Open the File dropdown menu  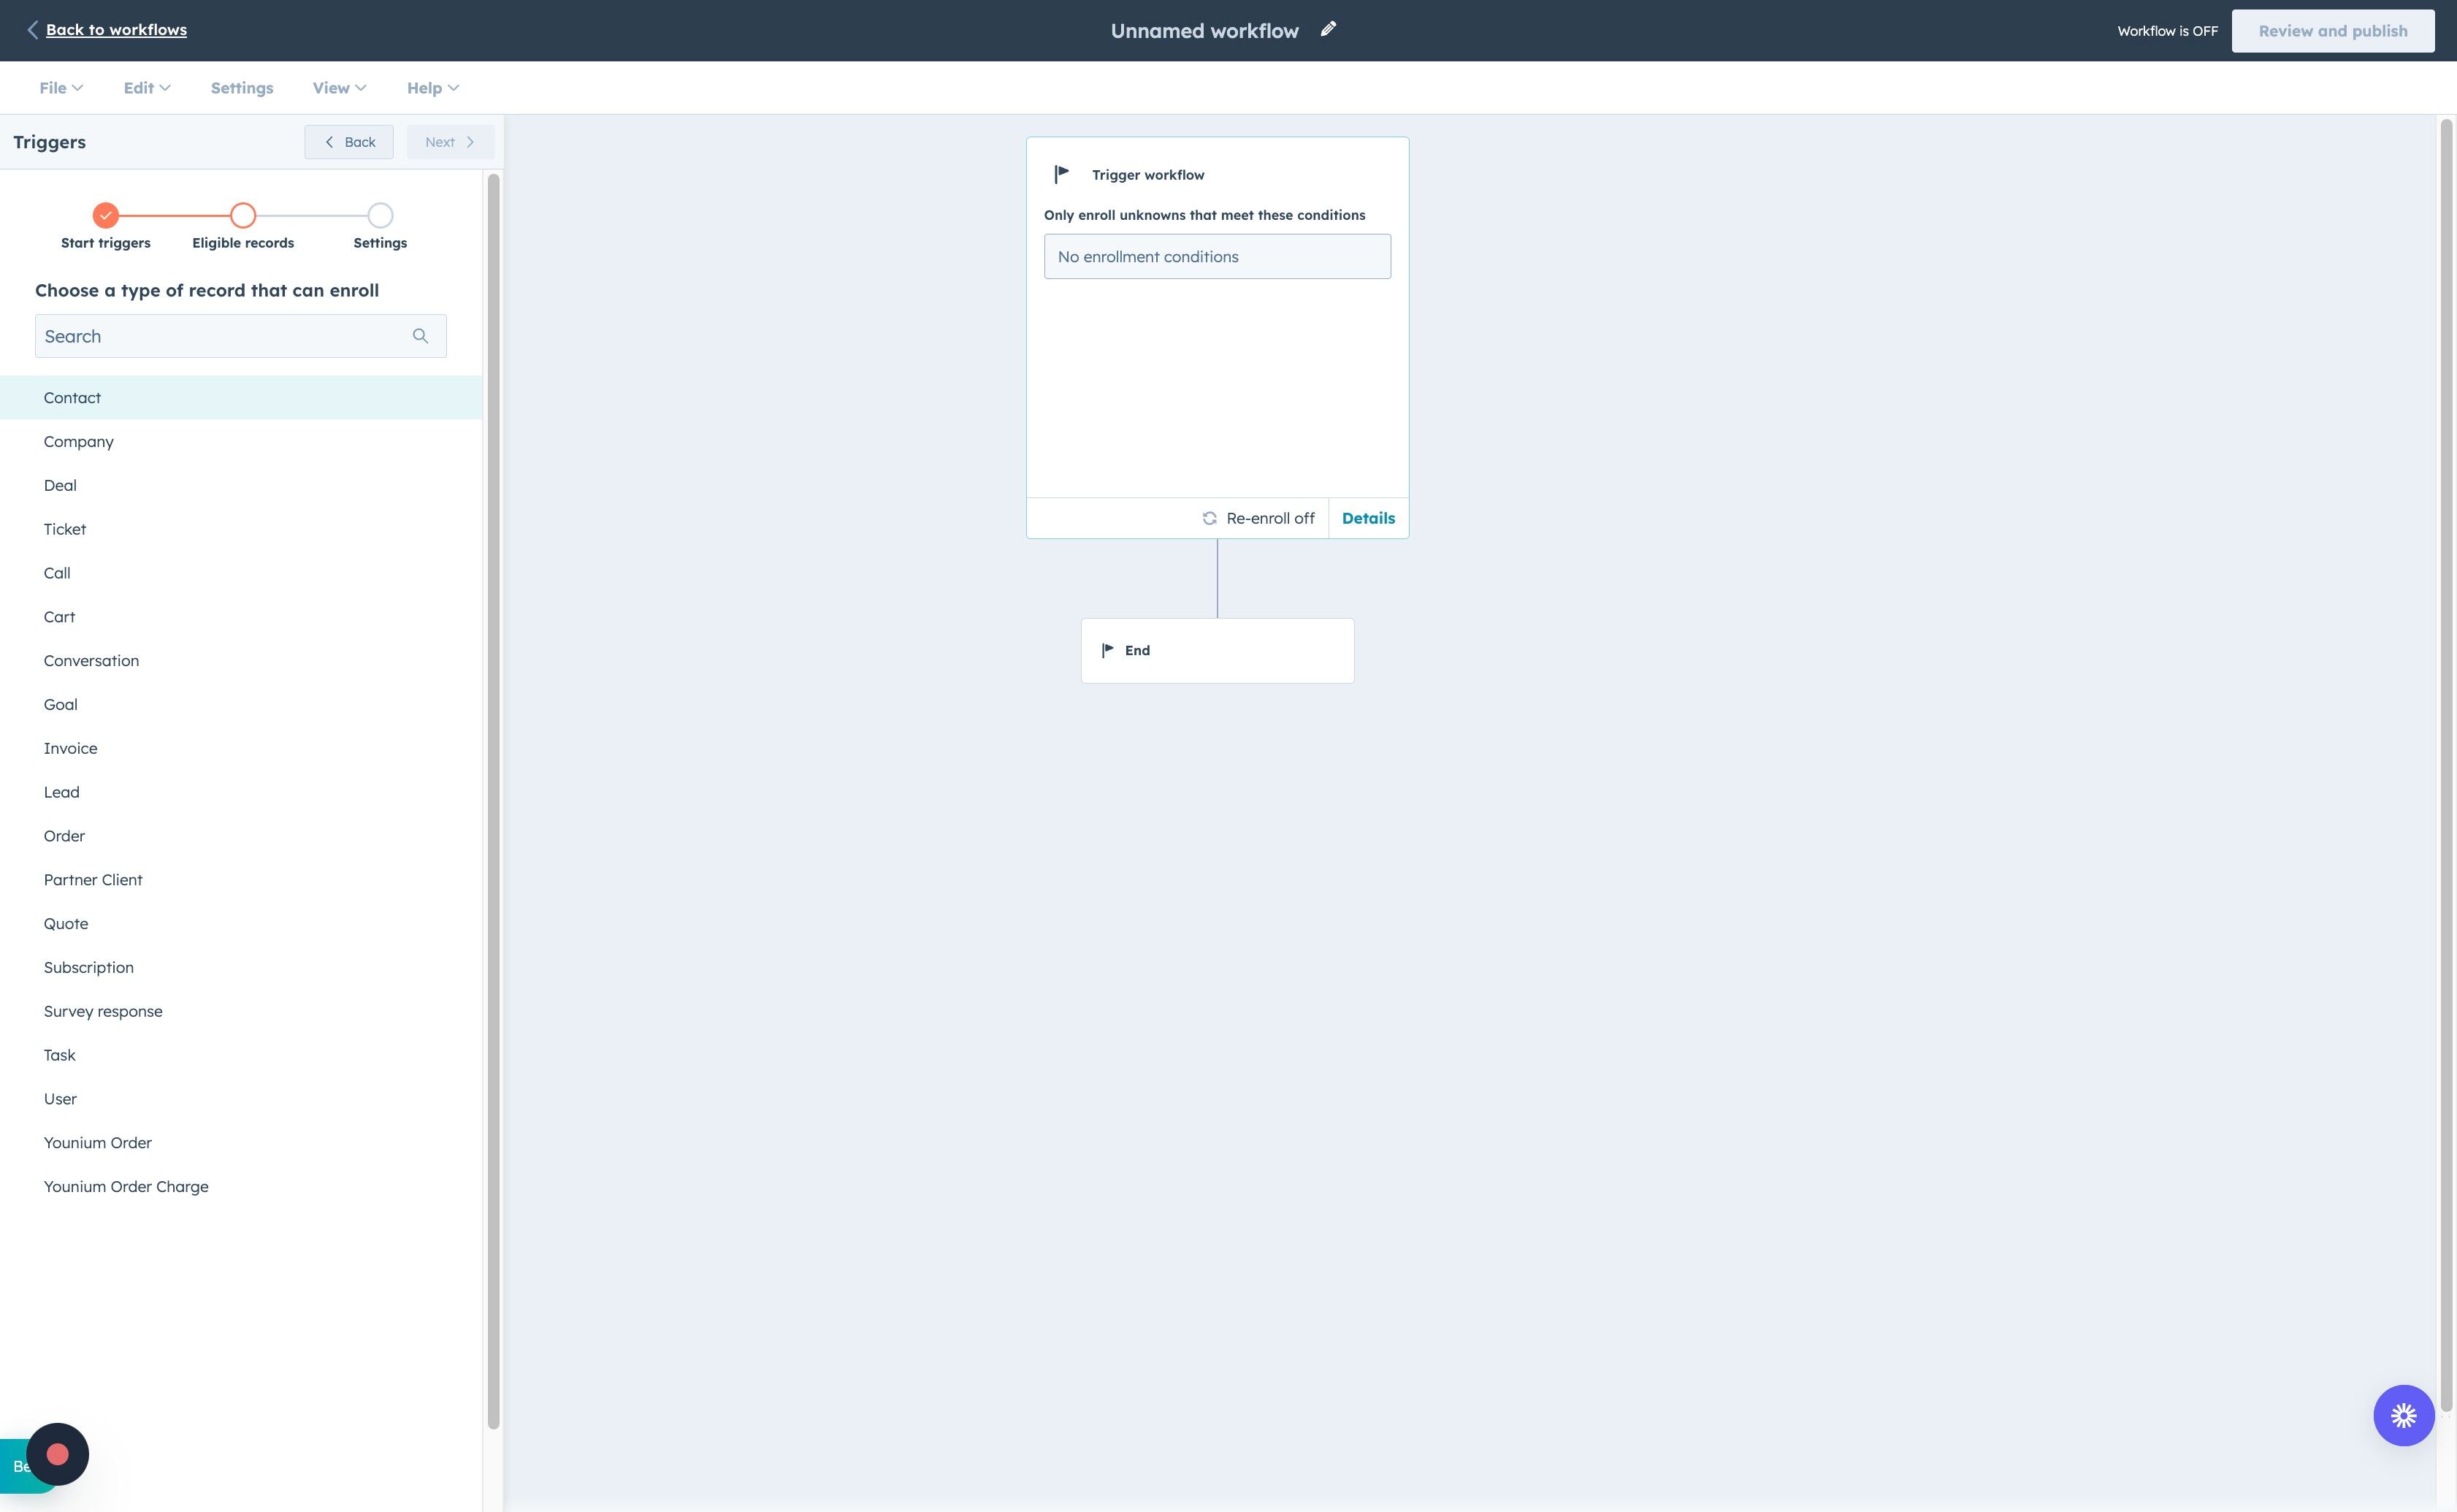tap(61, 88)
